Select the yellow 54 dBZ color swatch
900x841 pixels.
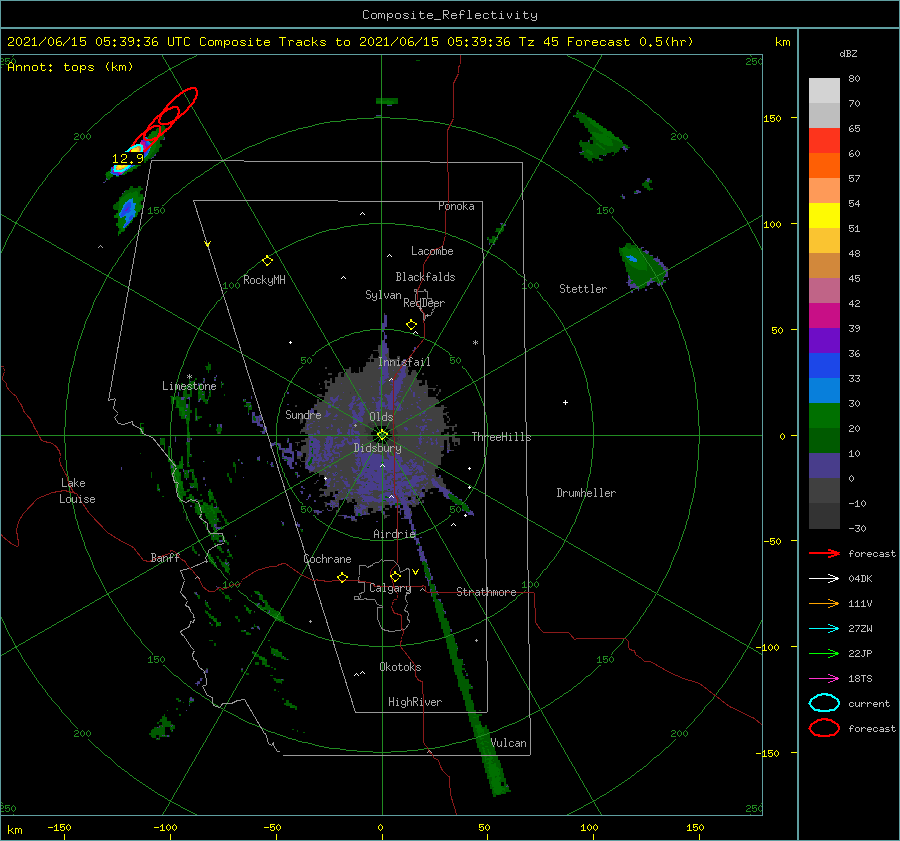tap(824, 215)
